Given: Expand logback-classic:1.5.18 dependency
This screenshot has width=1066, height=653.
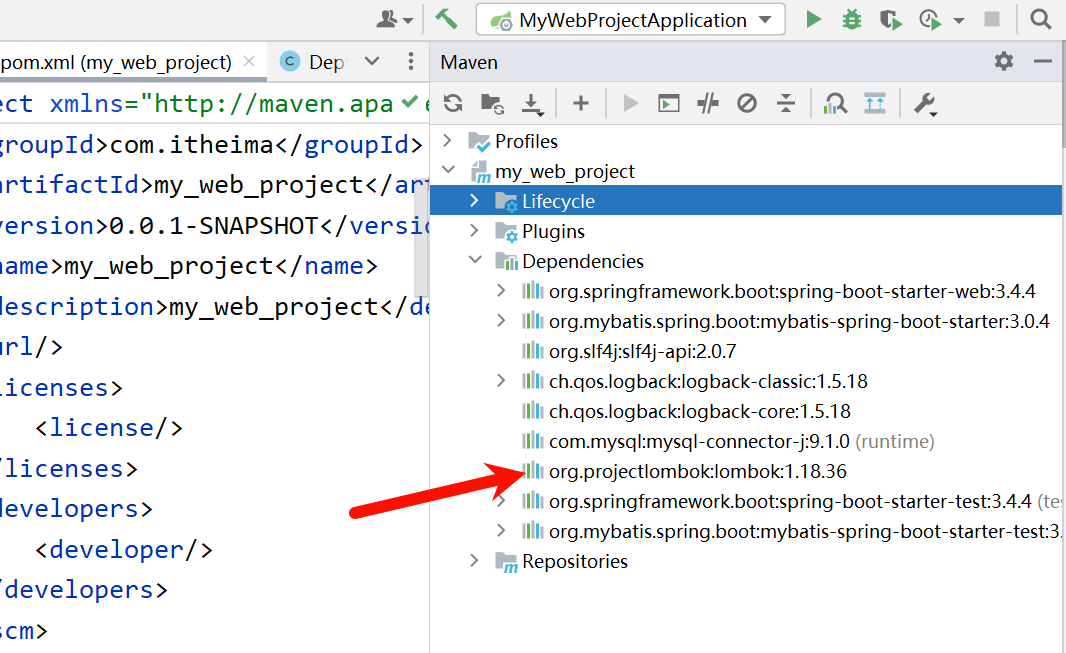Looking at the screenshot, I should pyautogui.click(x=501, y=380).
